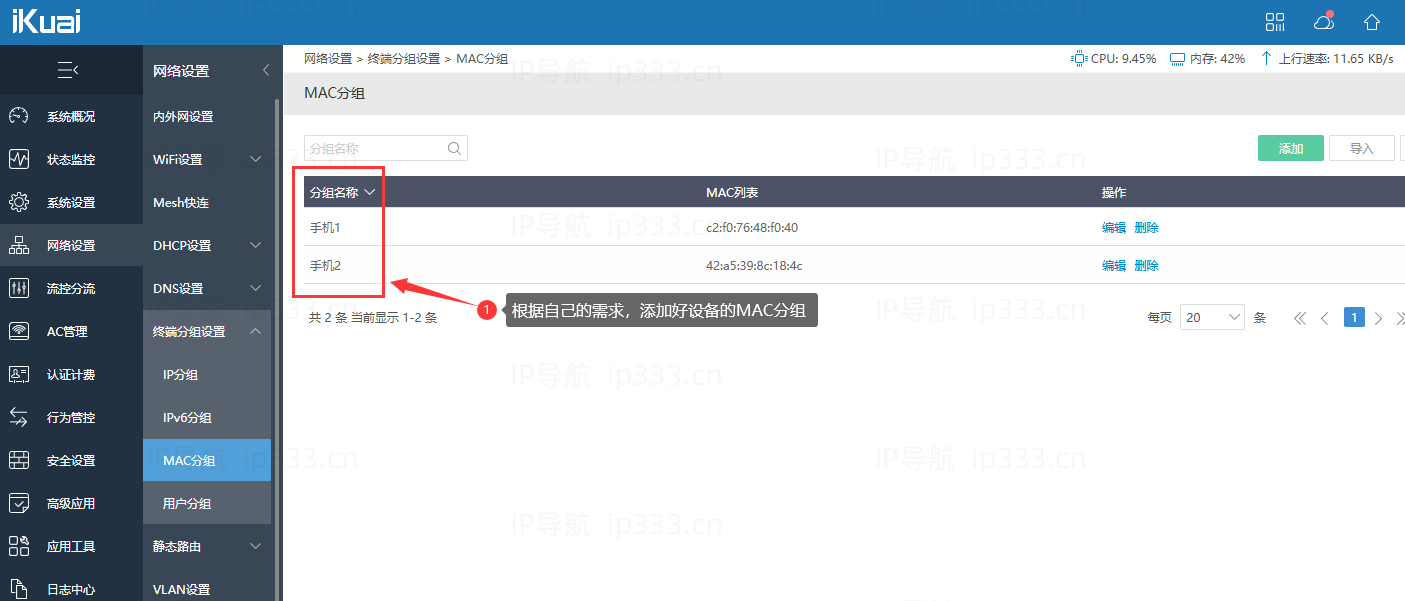
Task: Click the 状态监控 monitor icon
Action: pos(19,159)
